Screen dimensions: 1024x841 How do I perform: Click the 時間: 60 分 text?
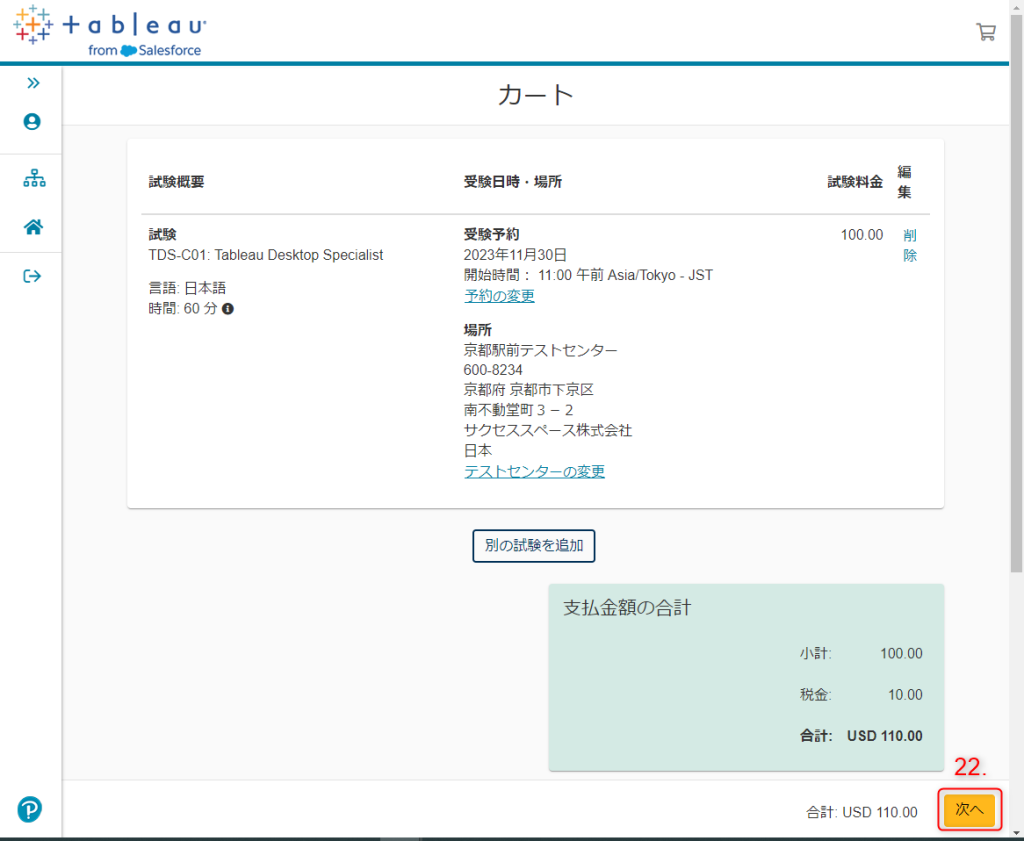[x=183, y=308]
